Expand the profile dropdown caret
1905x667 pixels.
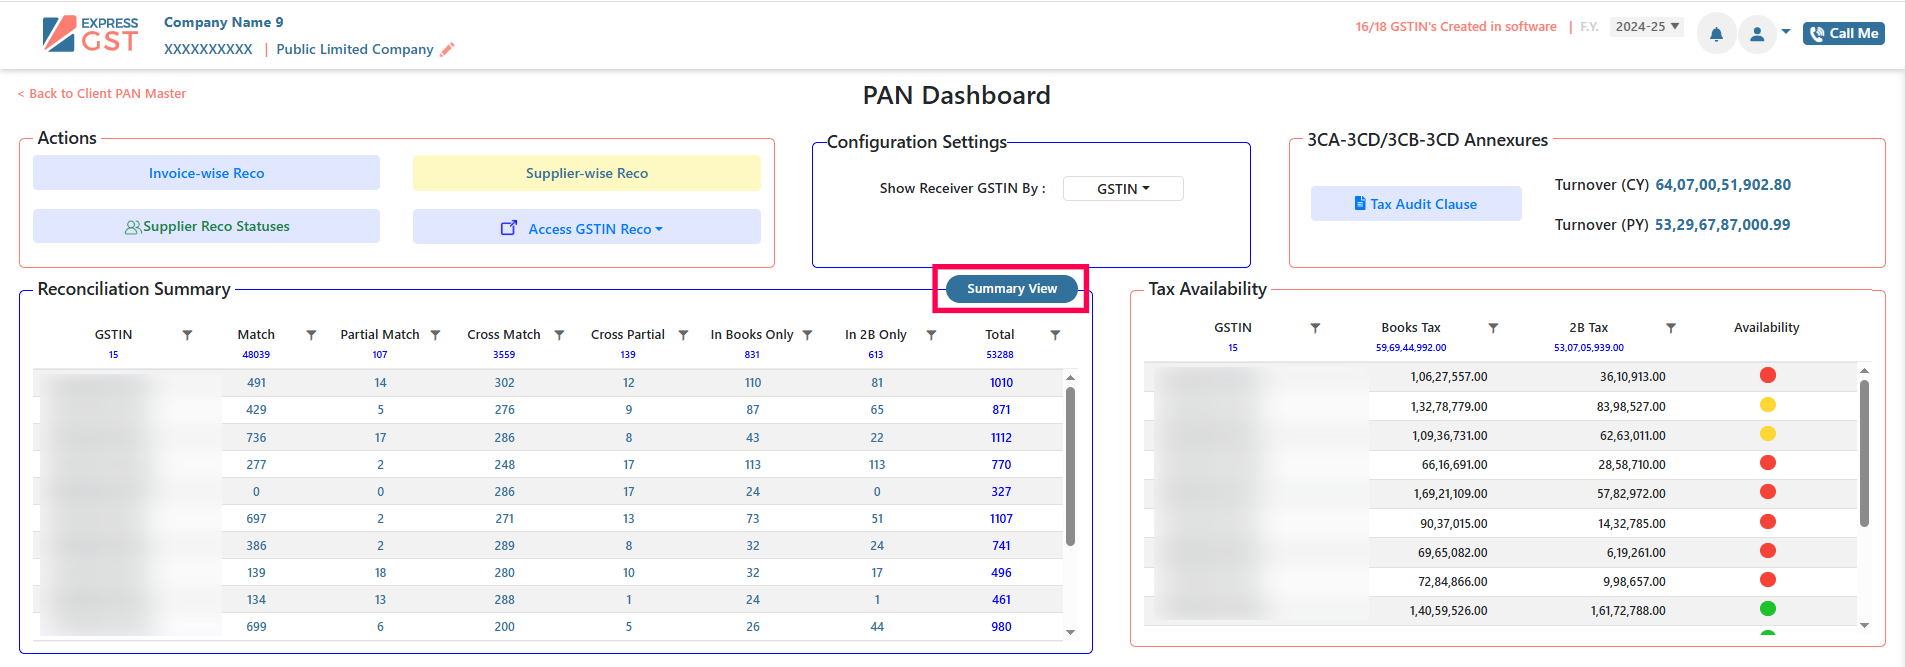(x=1786, y=32)
